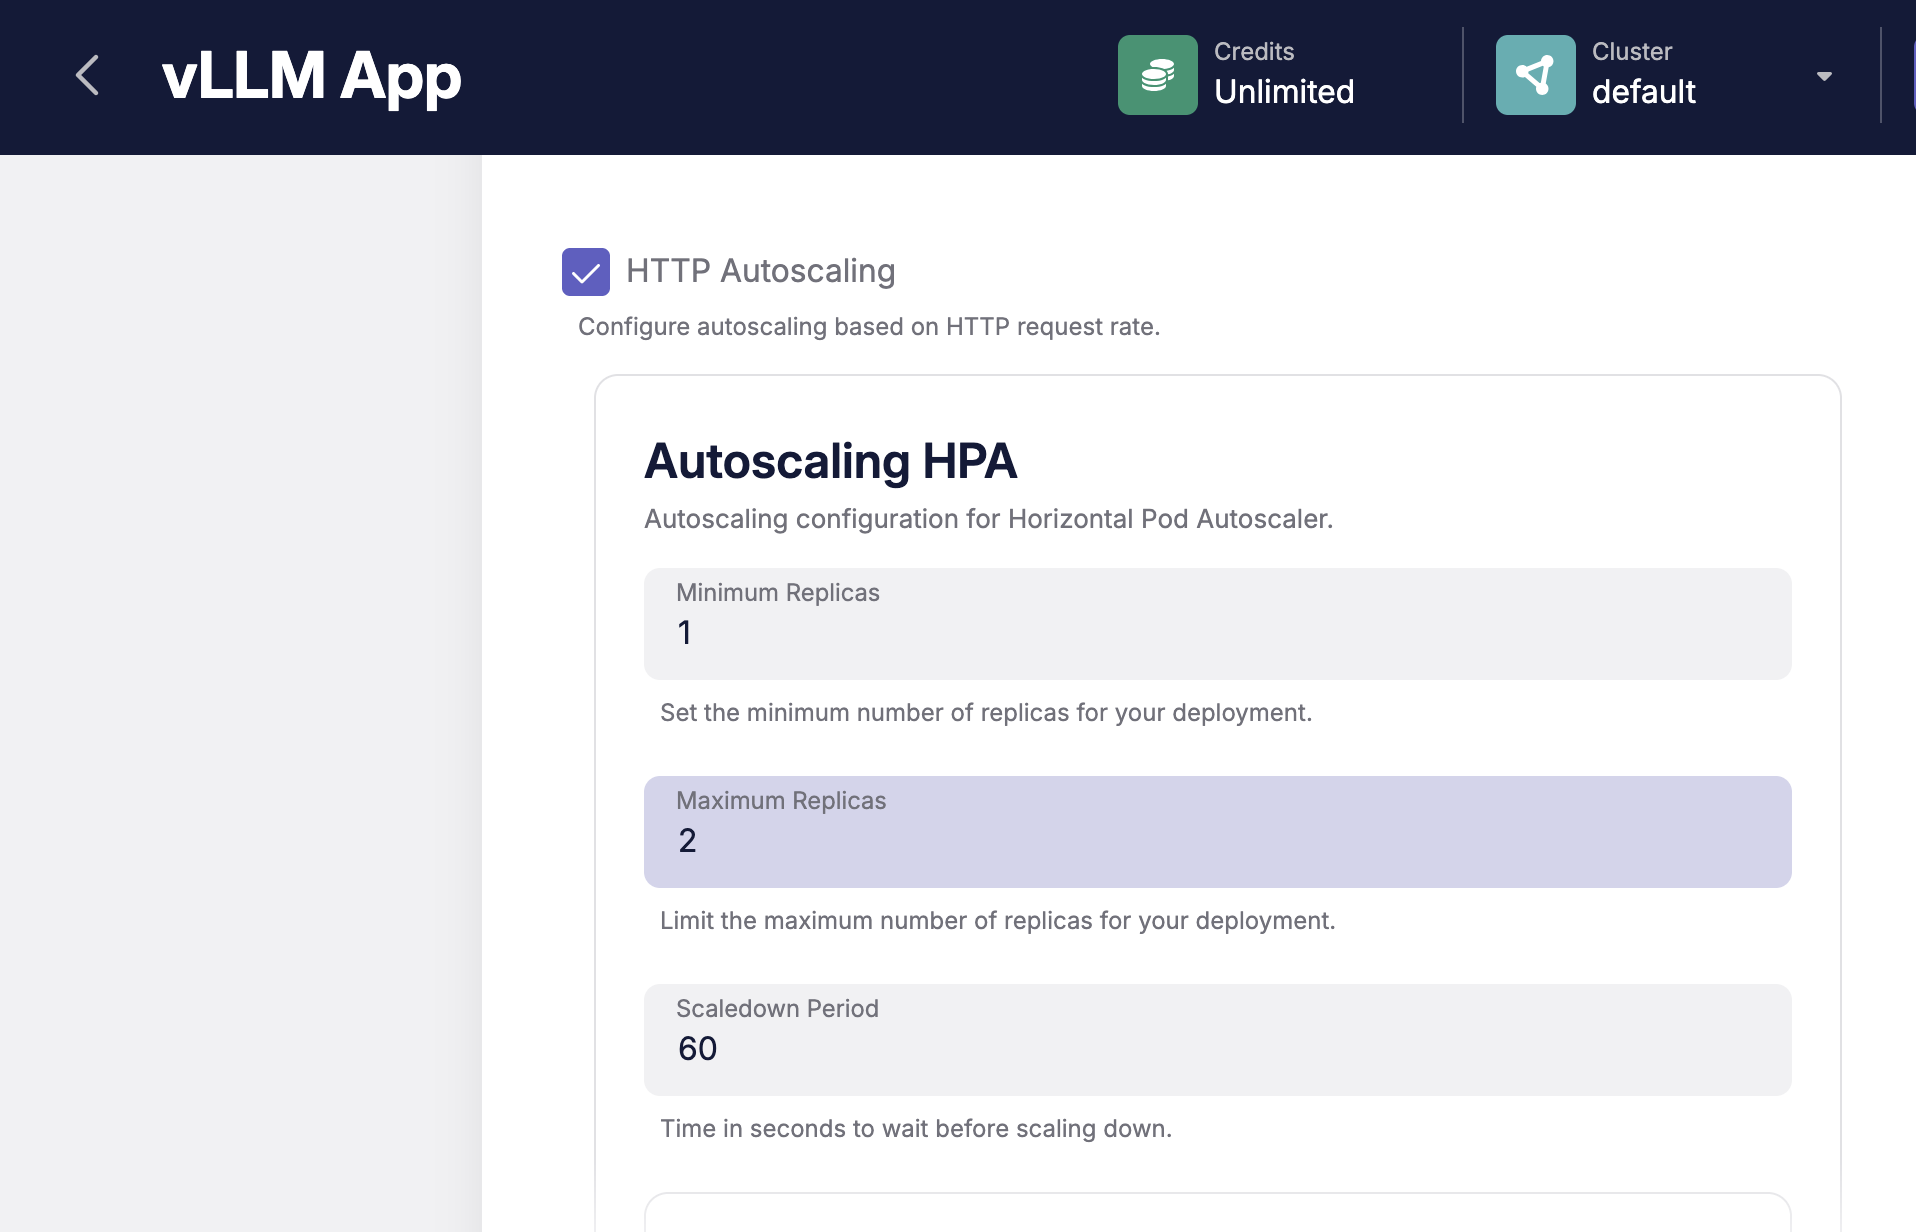Uncheck the HTTP Autoscaling checkbox
The width and height of the screenshot is (1916, 1232).
pos(586,272)
